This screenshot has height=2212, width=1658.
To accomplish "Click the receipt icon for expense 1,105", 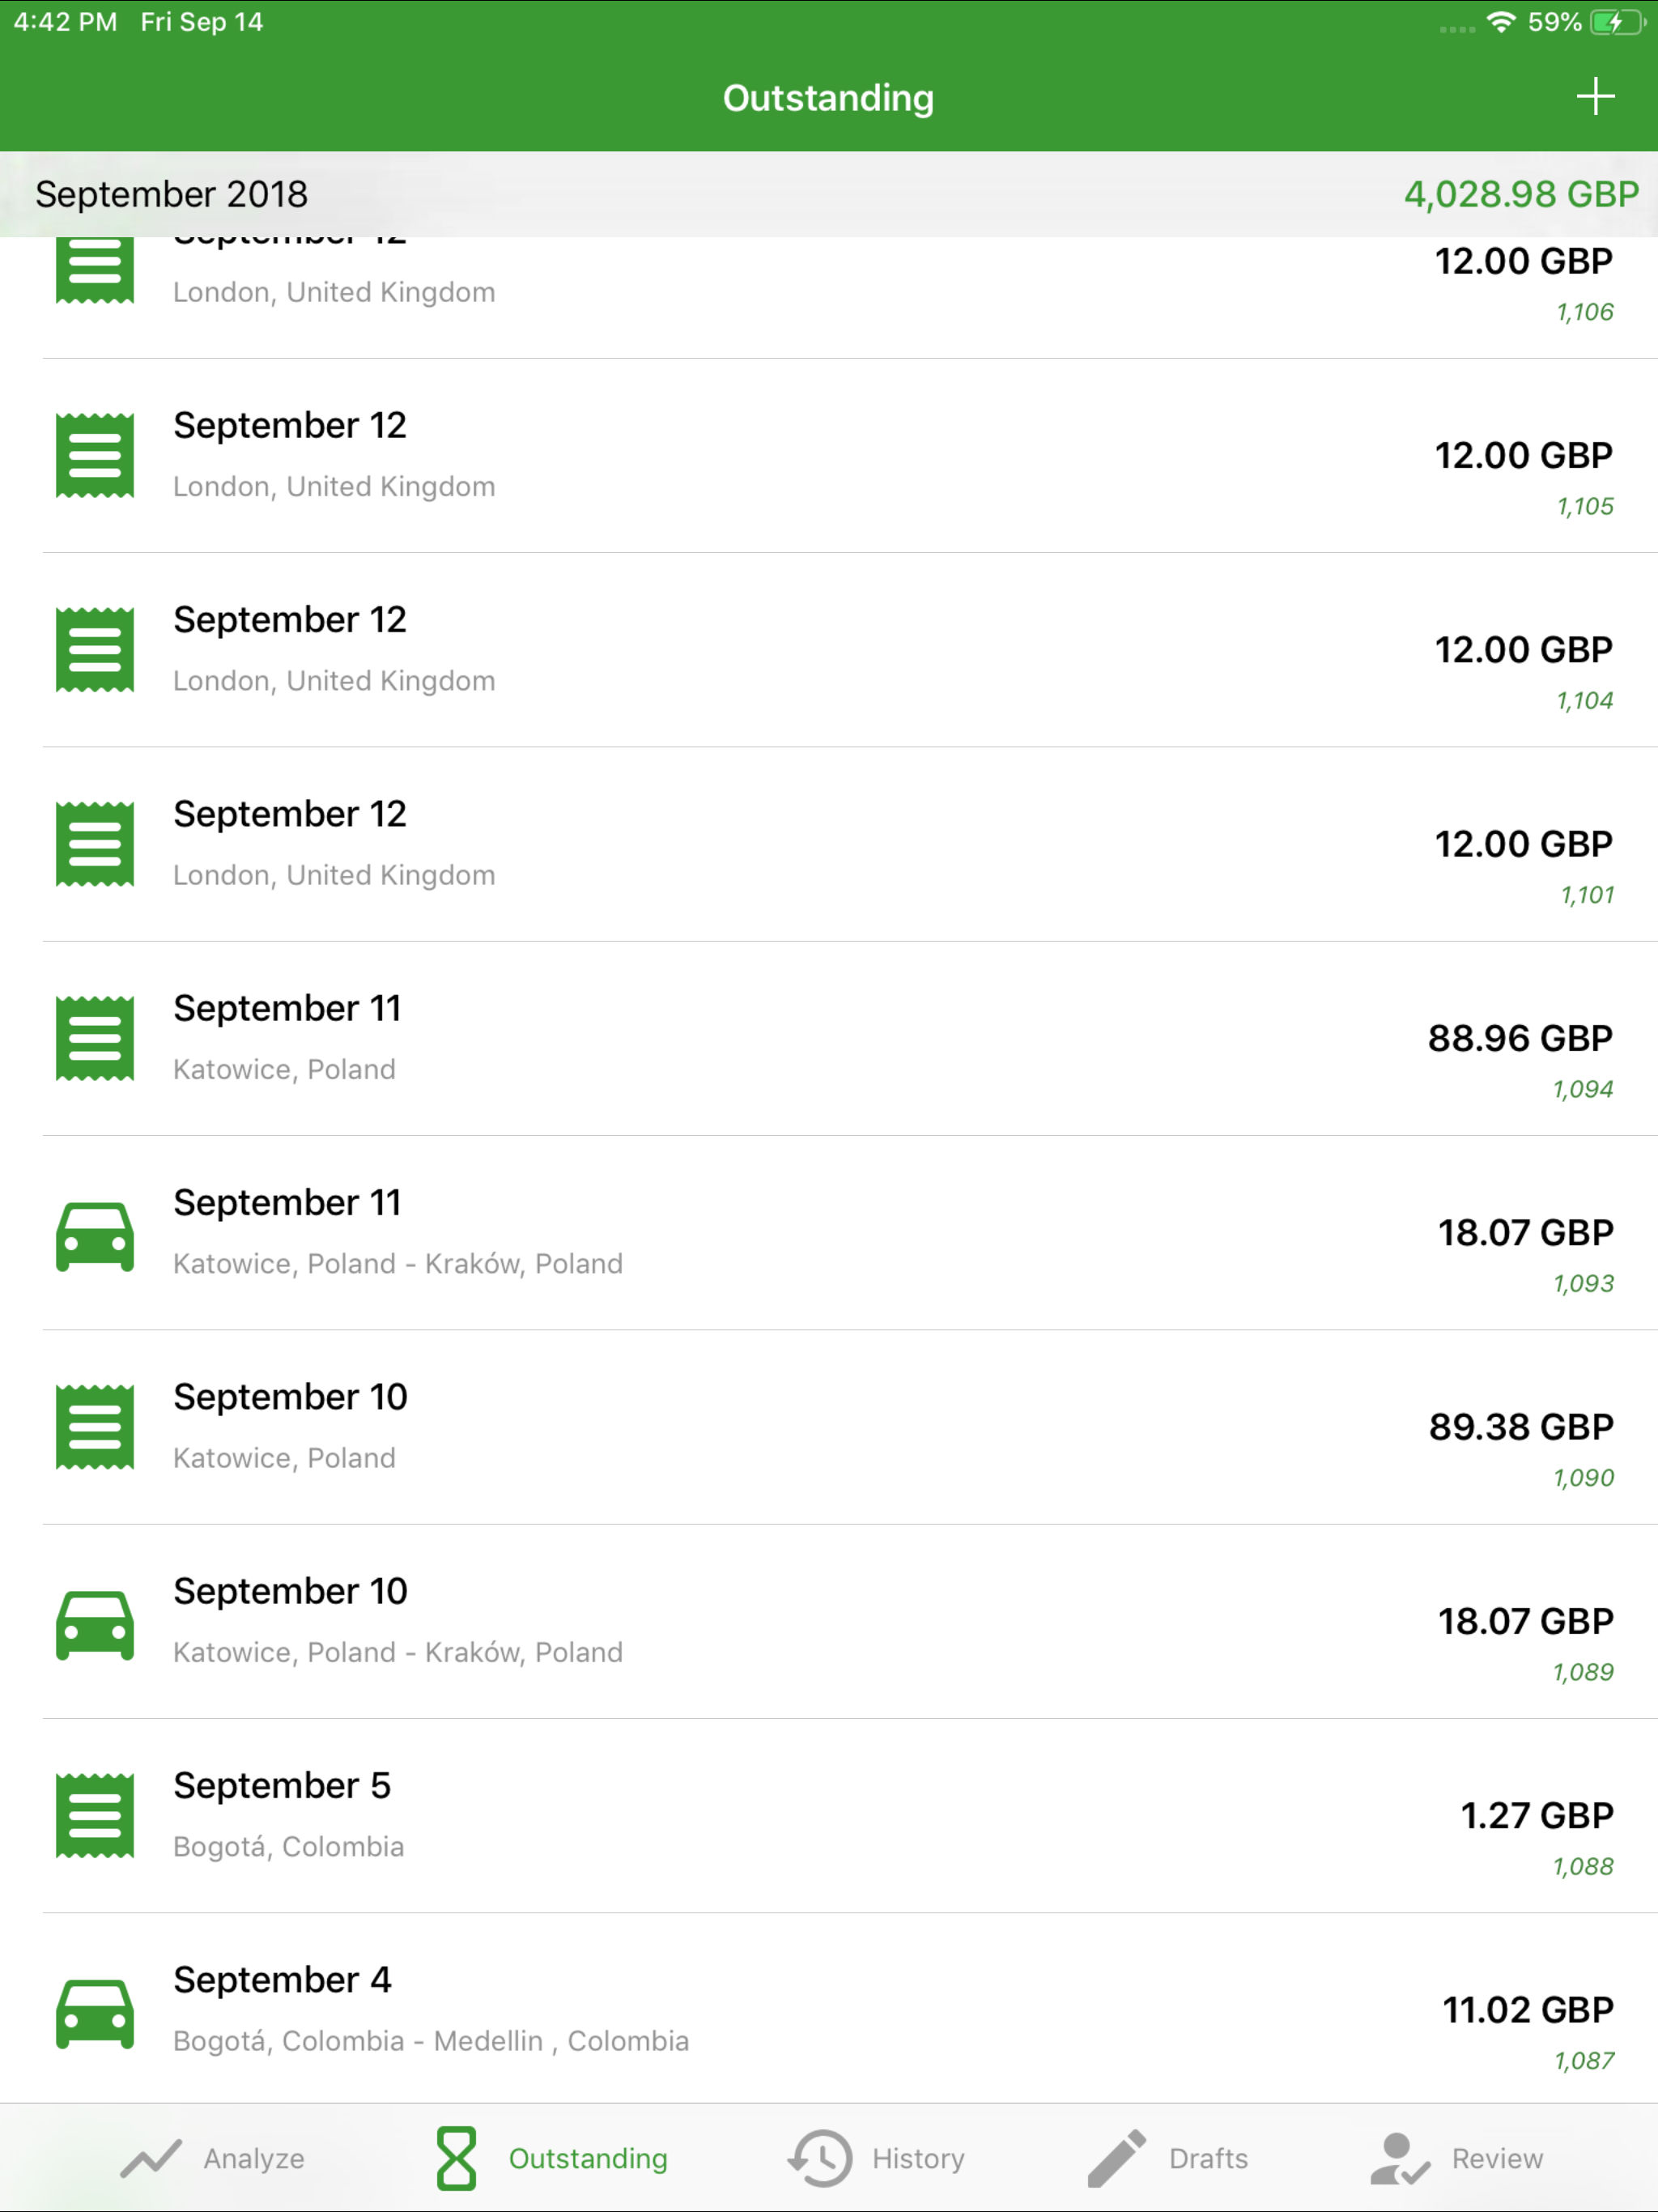I will tap(95, 455).
